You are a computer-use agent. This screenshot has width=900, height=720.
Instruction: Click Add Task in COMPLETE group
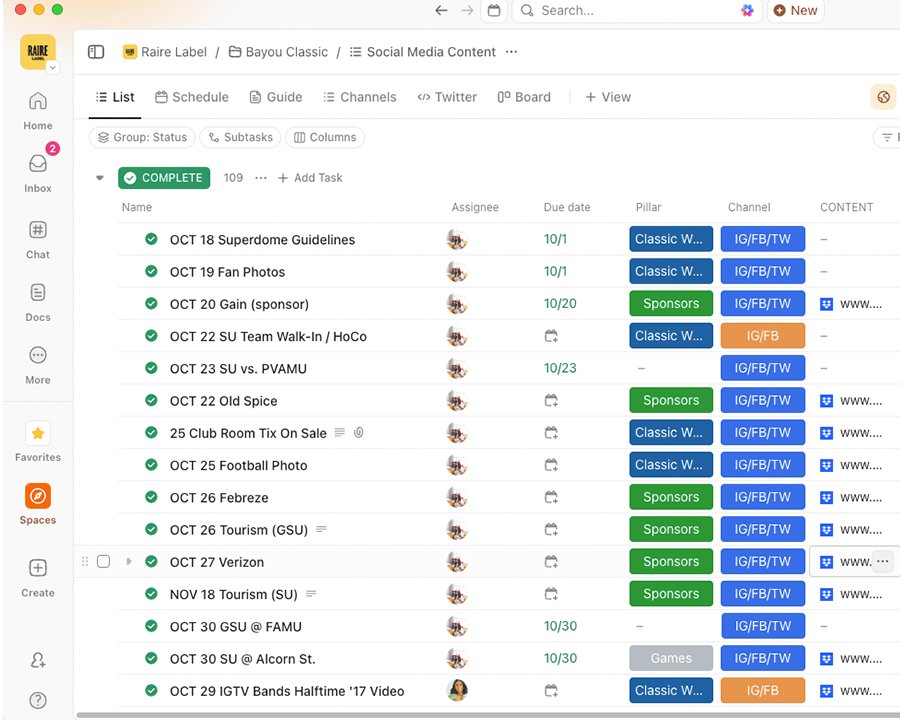click(x=310, y=178)
